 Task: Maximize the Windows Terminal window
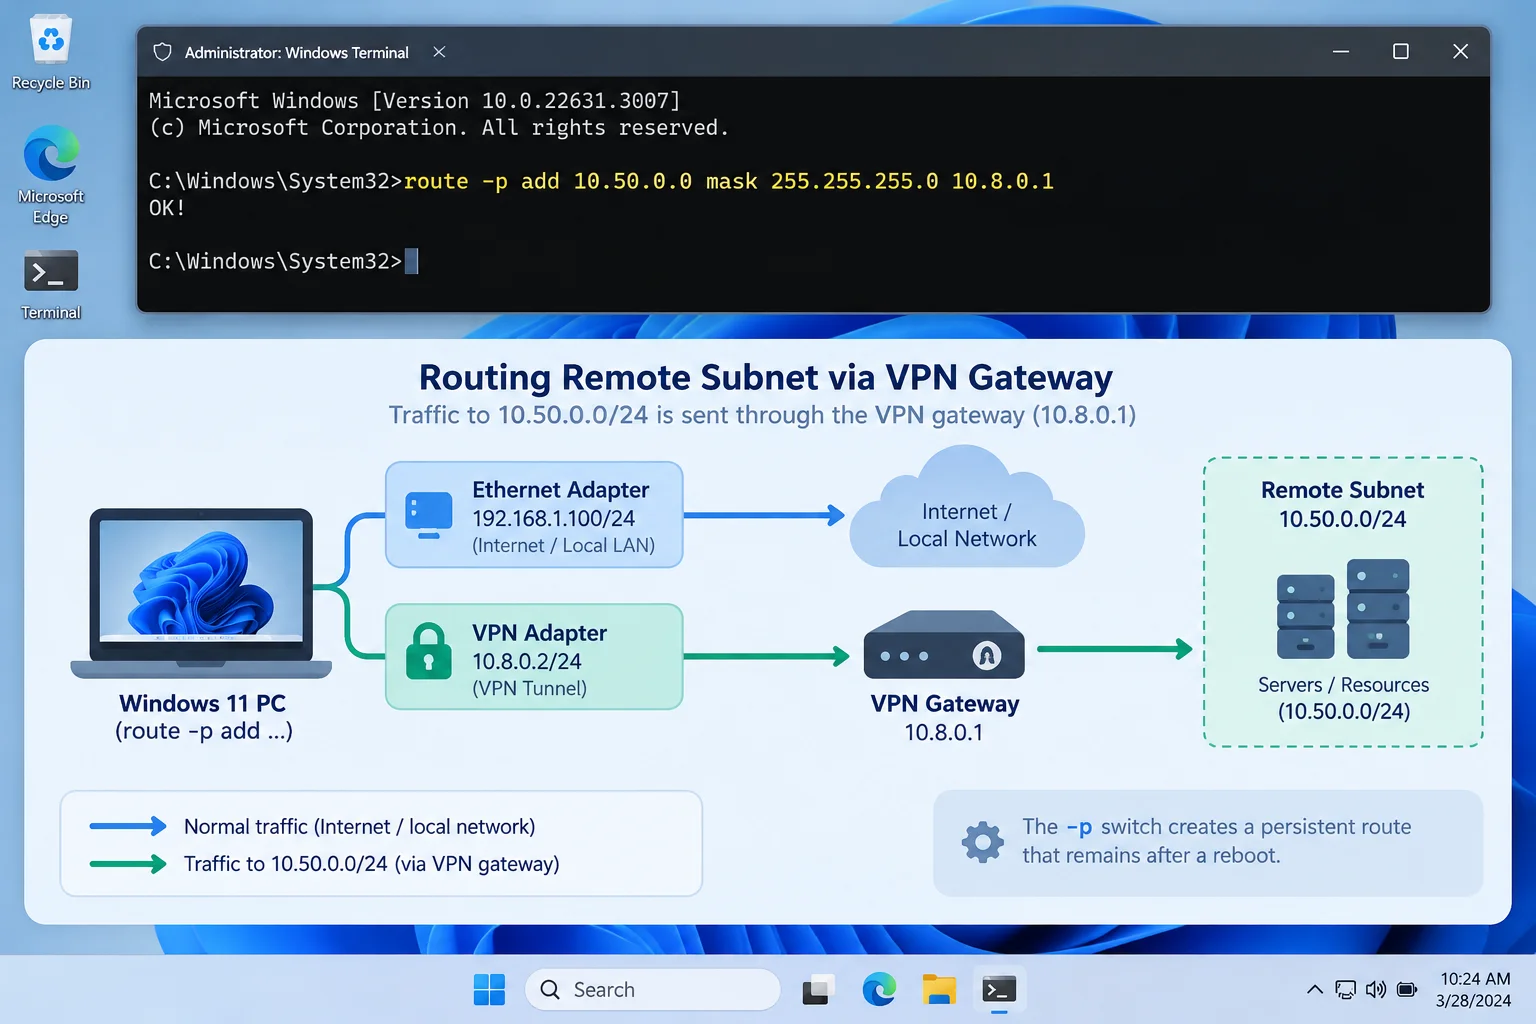point(1401,51)
